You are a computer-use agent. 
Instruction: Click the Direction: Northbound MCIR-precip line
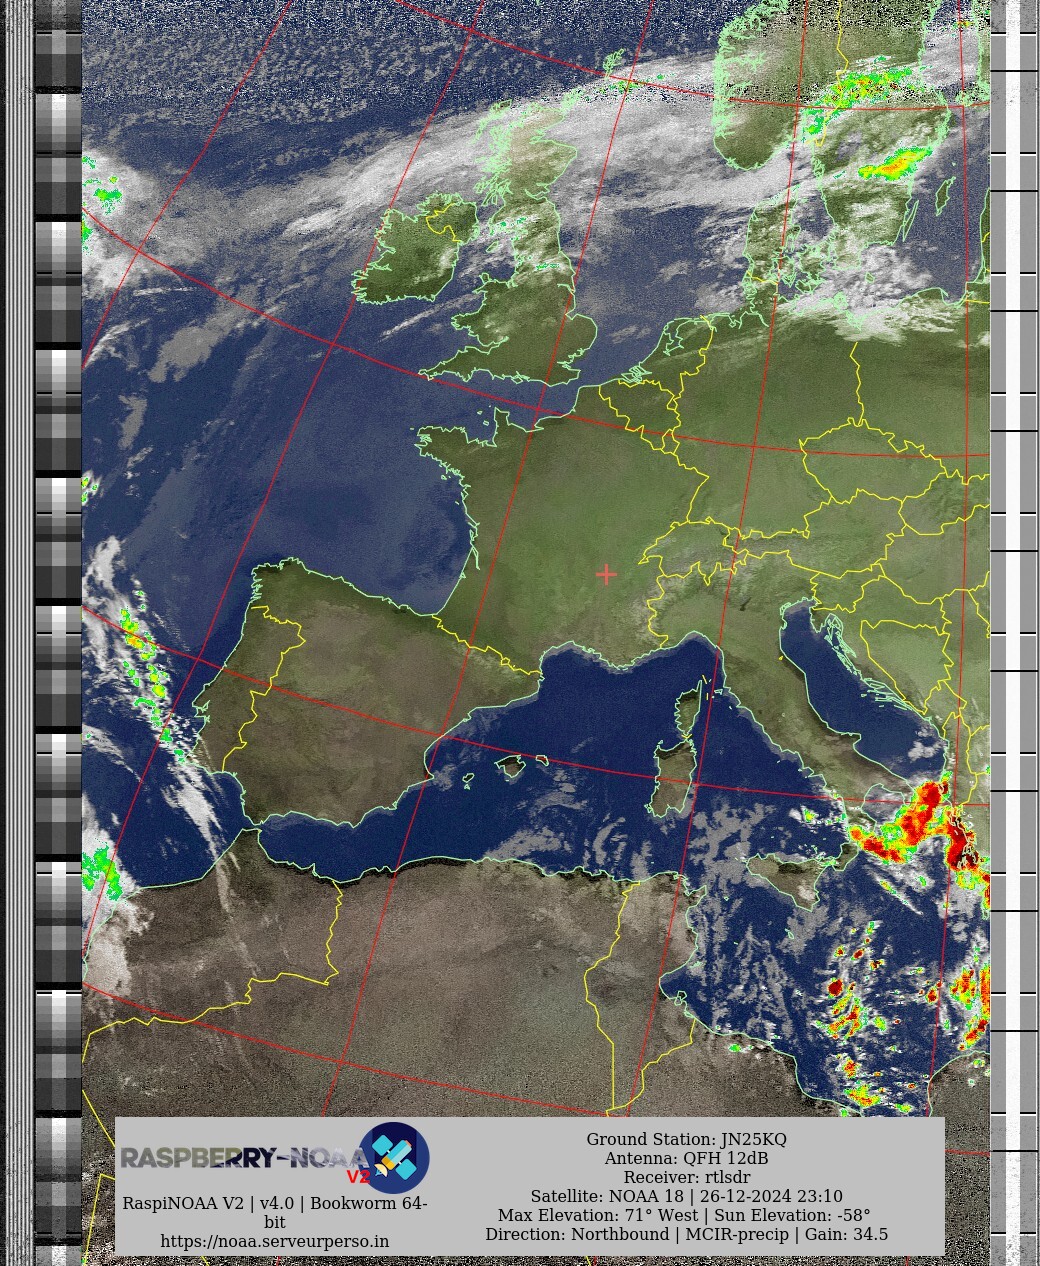(x=686, y=1234)
